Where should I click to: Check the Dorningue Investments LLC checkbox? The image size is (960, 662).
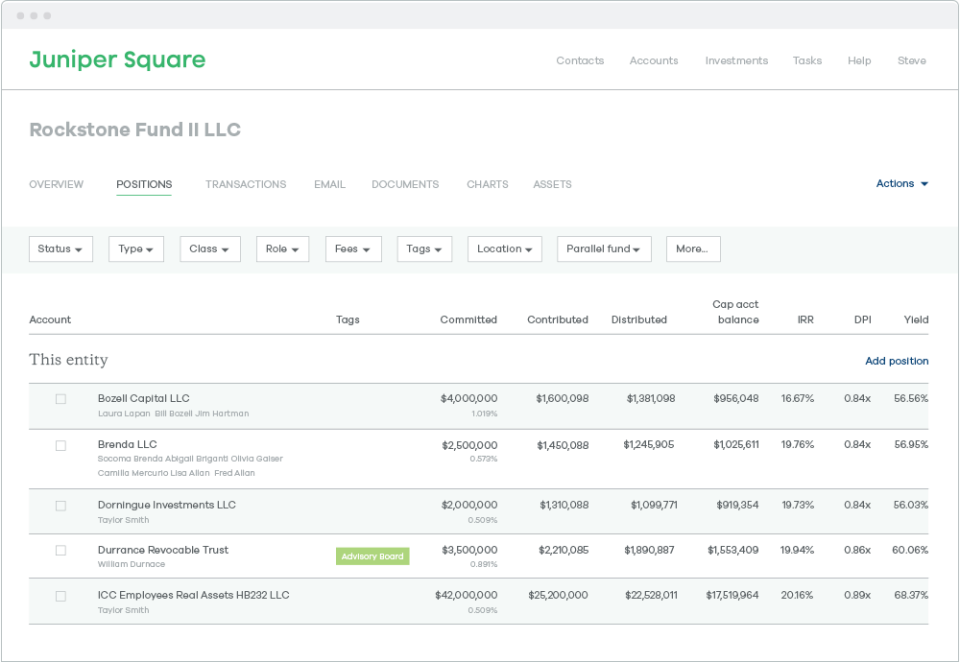click(61, 506)
